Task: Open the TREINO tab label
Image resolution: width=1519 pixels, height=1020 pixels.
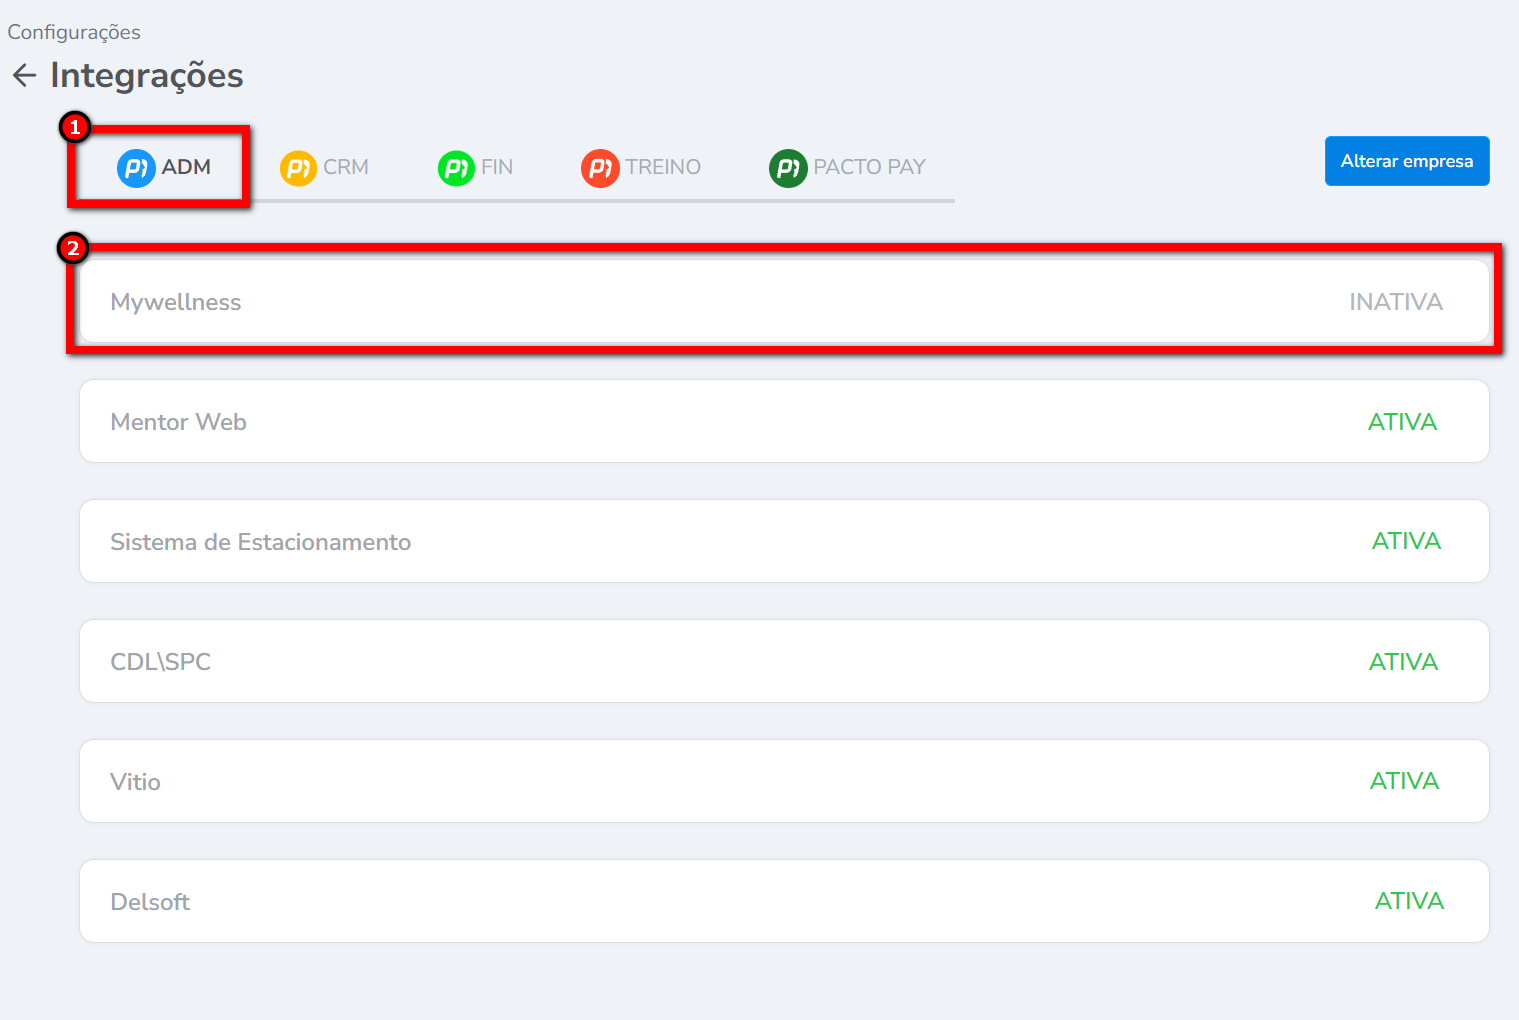Action: point(663,167)
